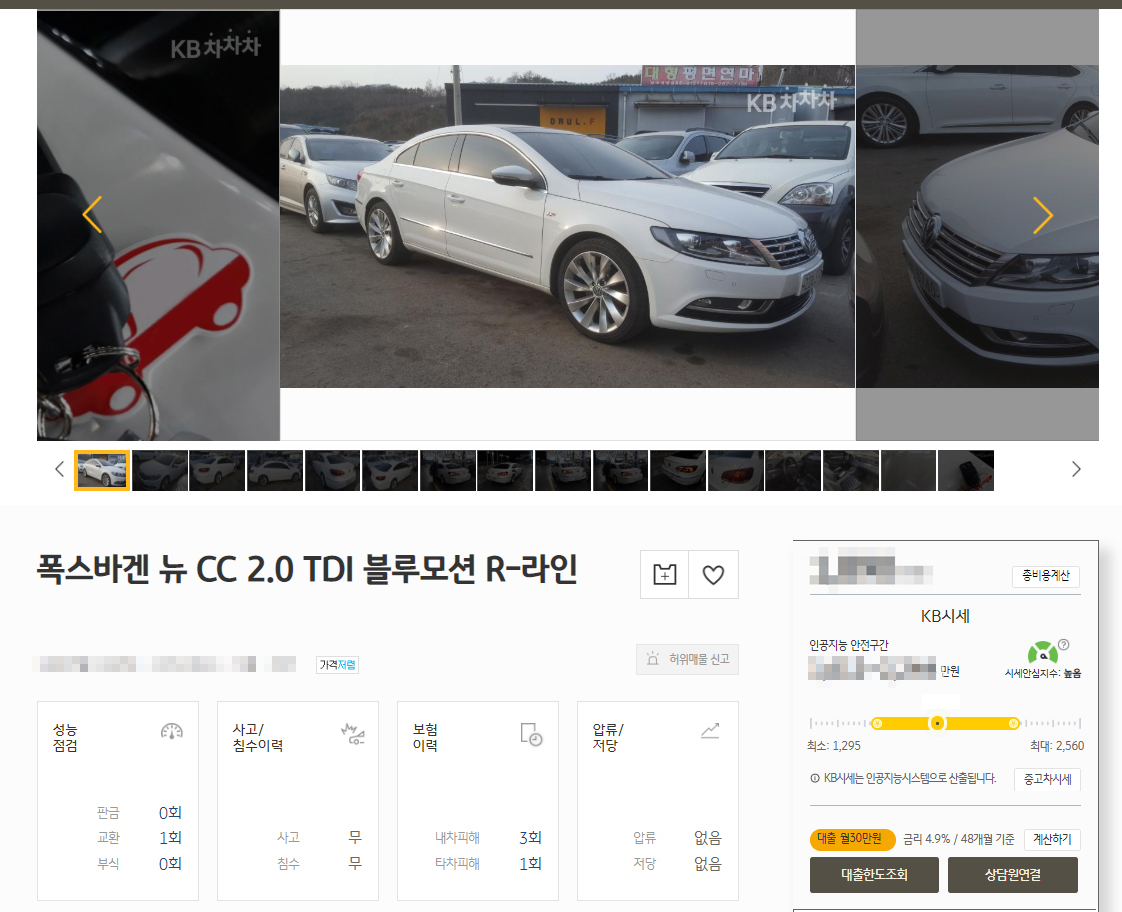Select the tenth thumbnail in the strip
Image resolution: width=1122 pixels, height=912 pixels.
click(x=620, y=471)
